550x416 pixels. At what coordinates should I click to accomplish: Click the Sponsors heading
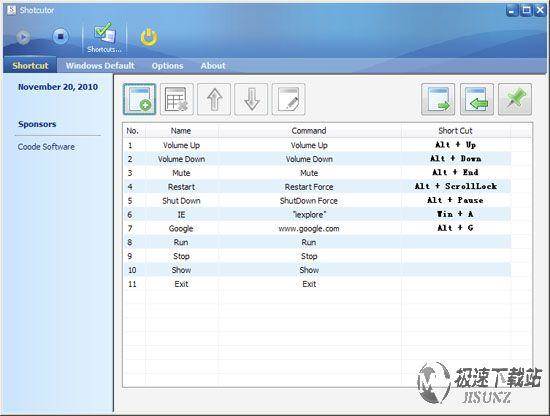[37, 124]
